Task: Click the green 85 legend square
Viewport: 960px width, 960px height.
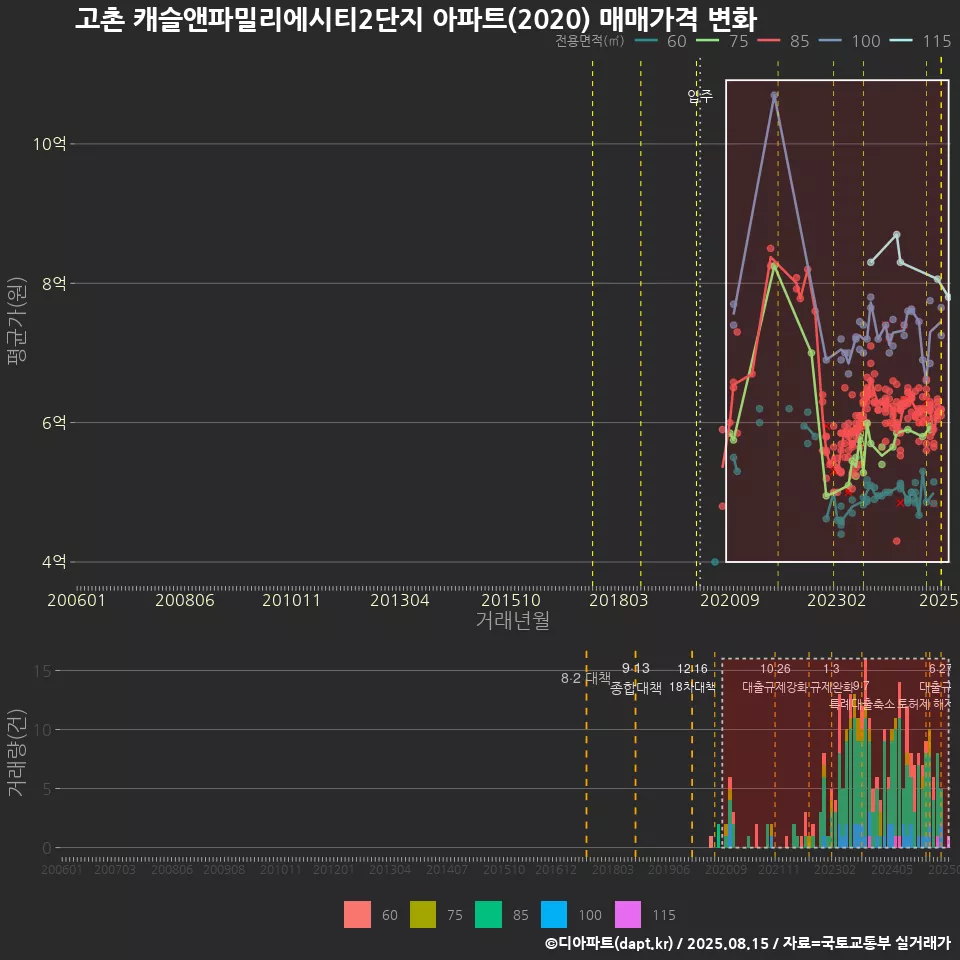Action: click(488, 915)
